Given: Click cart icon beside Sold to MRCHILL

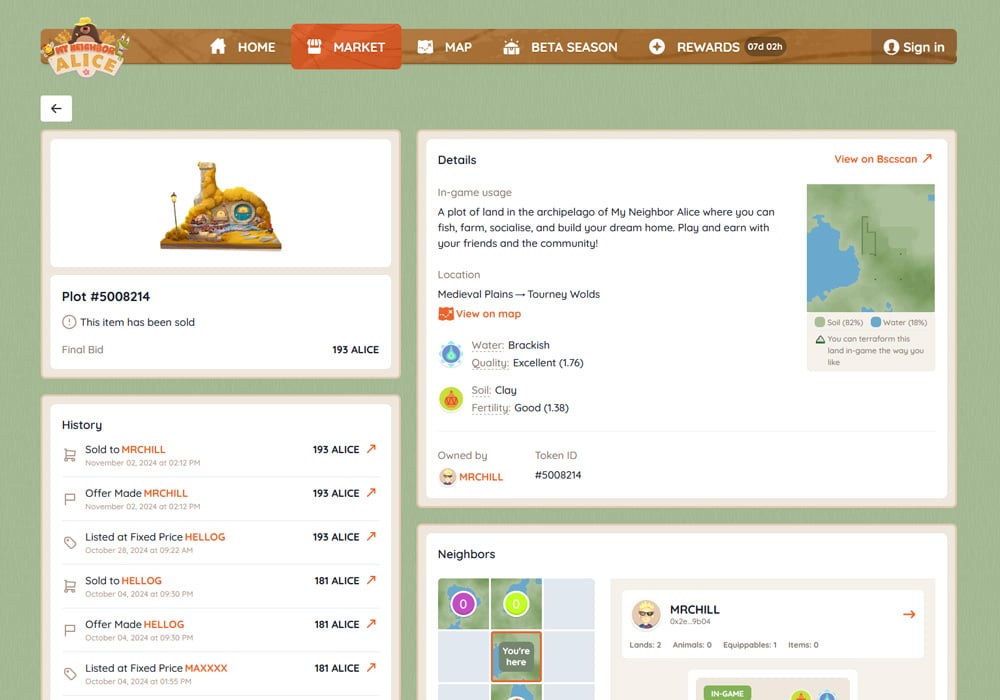Looking at the screenshot, I should point(70,455).
